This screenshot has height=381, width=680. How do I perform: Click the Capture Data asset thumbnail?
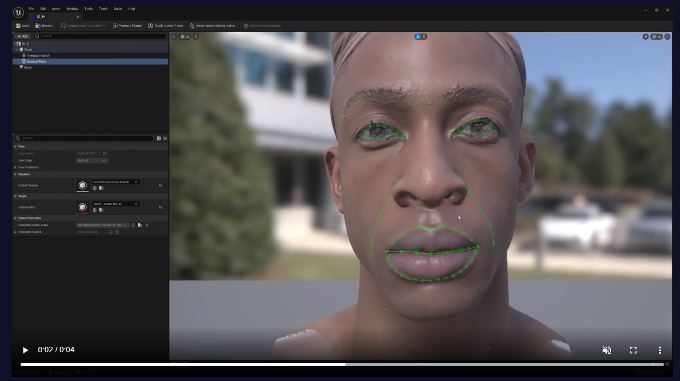82,208
